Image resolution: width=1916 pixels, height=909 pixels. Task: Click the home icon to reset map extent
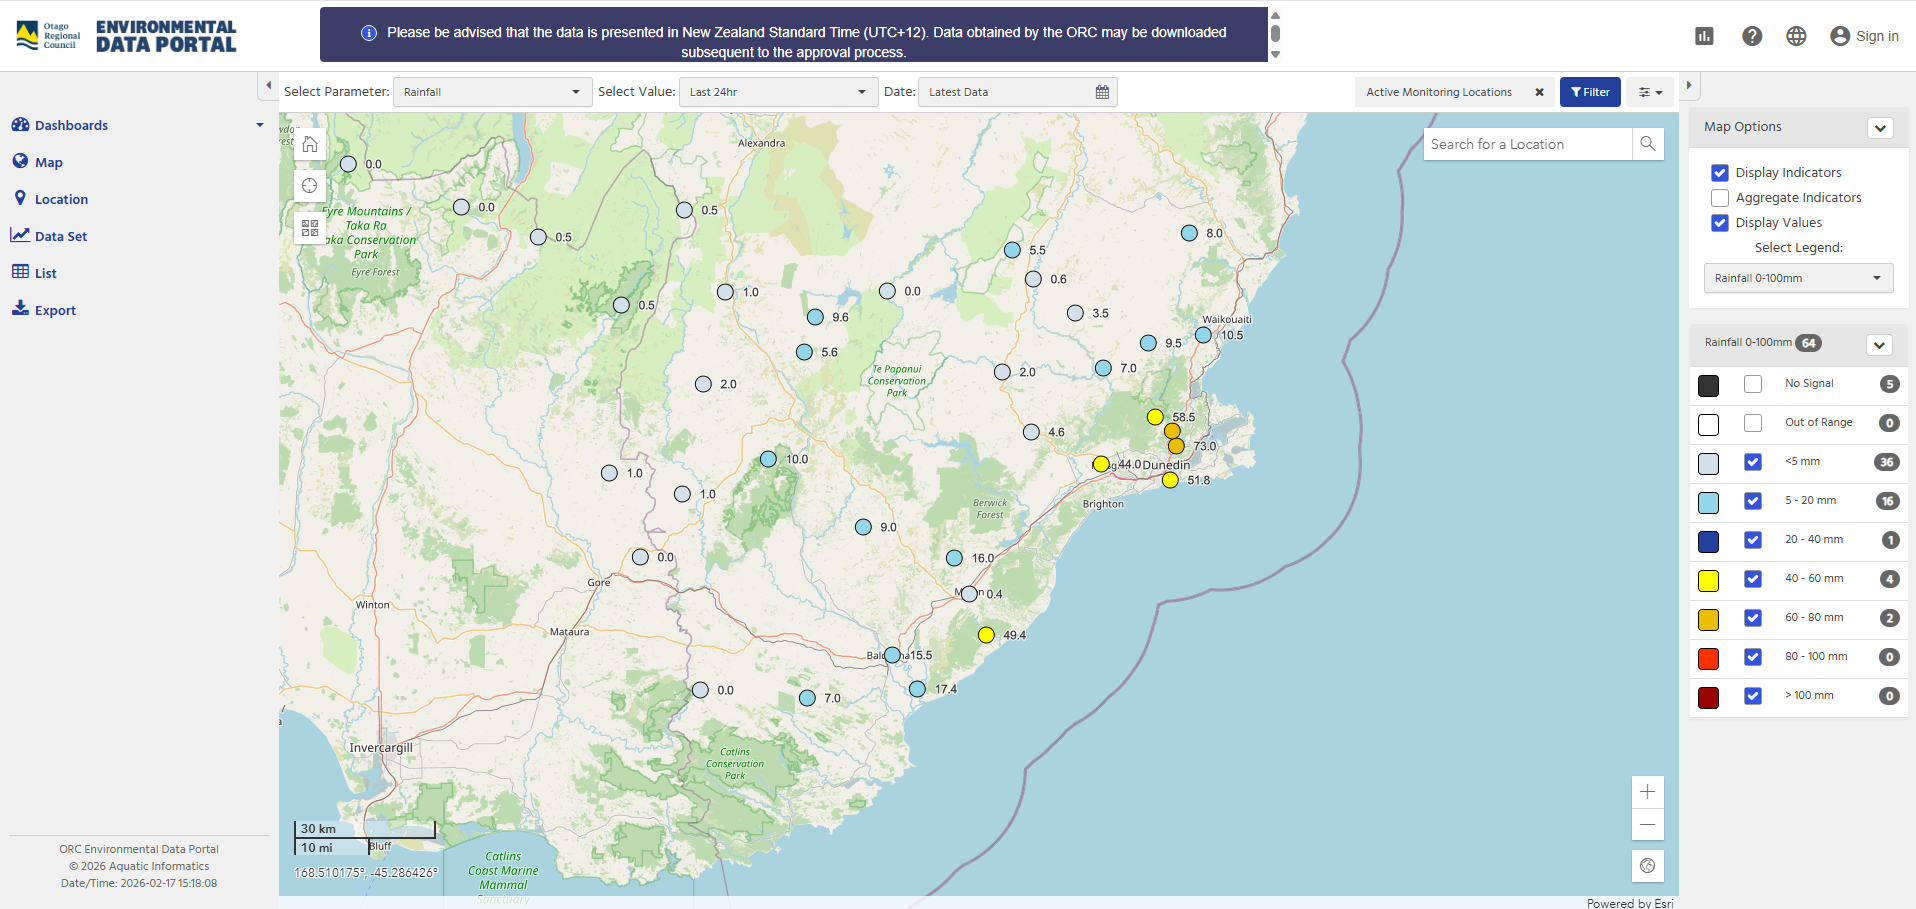point(309,144)
